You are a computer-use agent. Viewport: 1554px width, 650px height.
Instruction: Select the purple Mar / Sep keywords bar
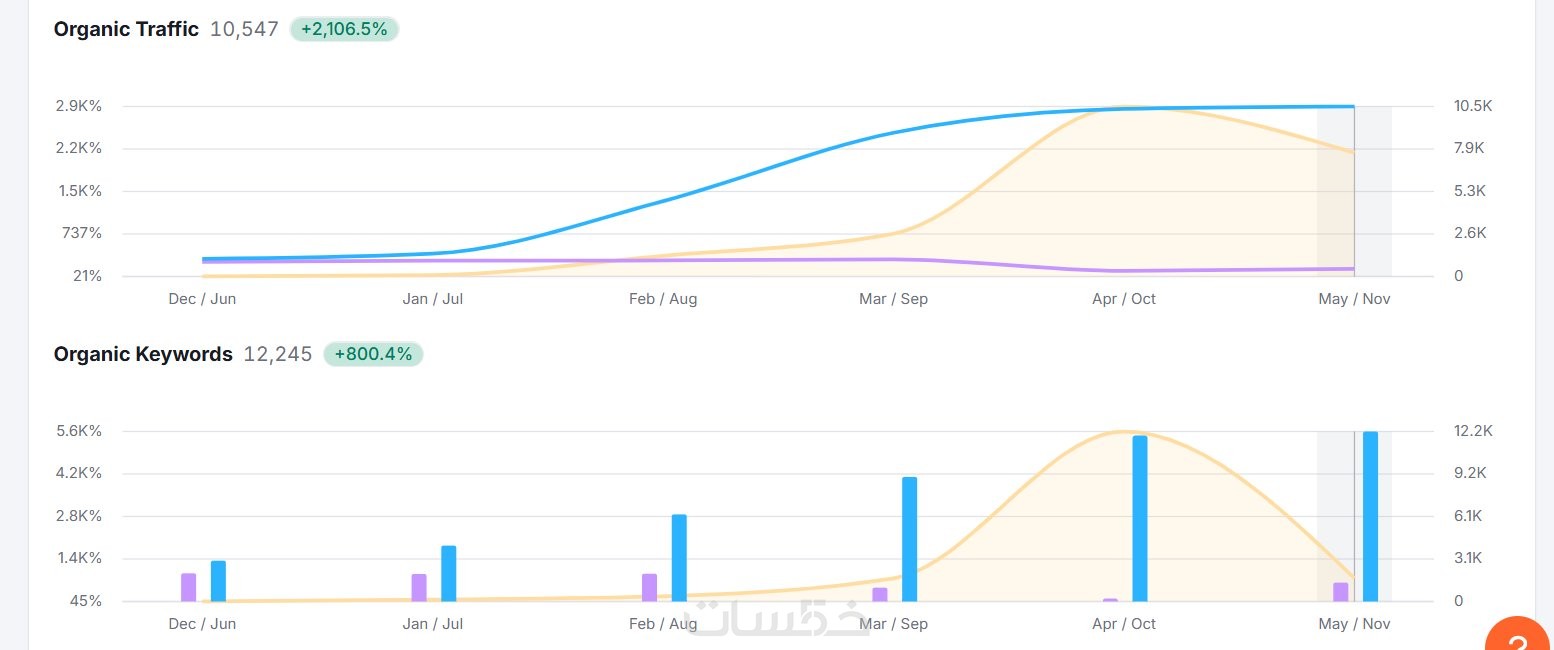coord(880,594)
